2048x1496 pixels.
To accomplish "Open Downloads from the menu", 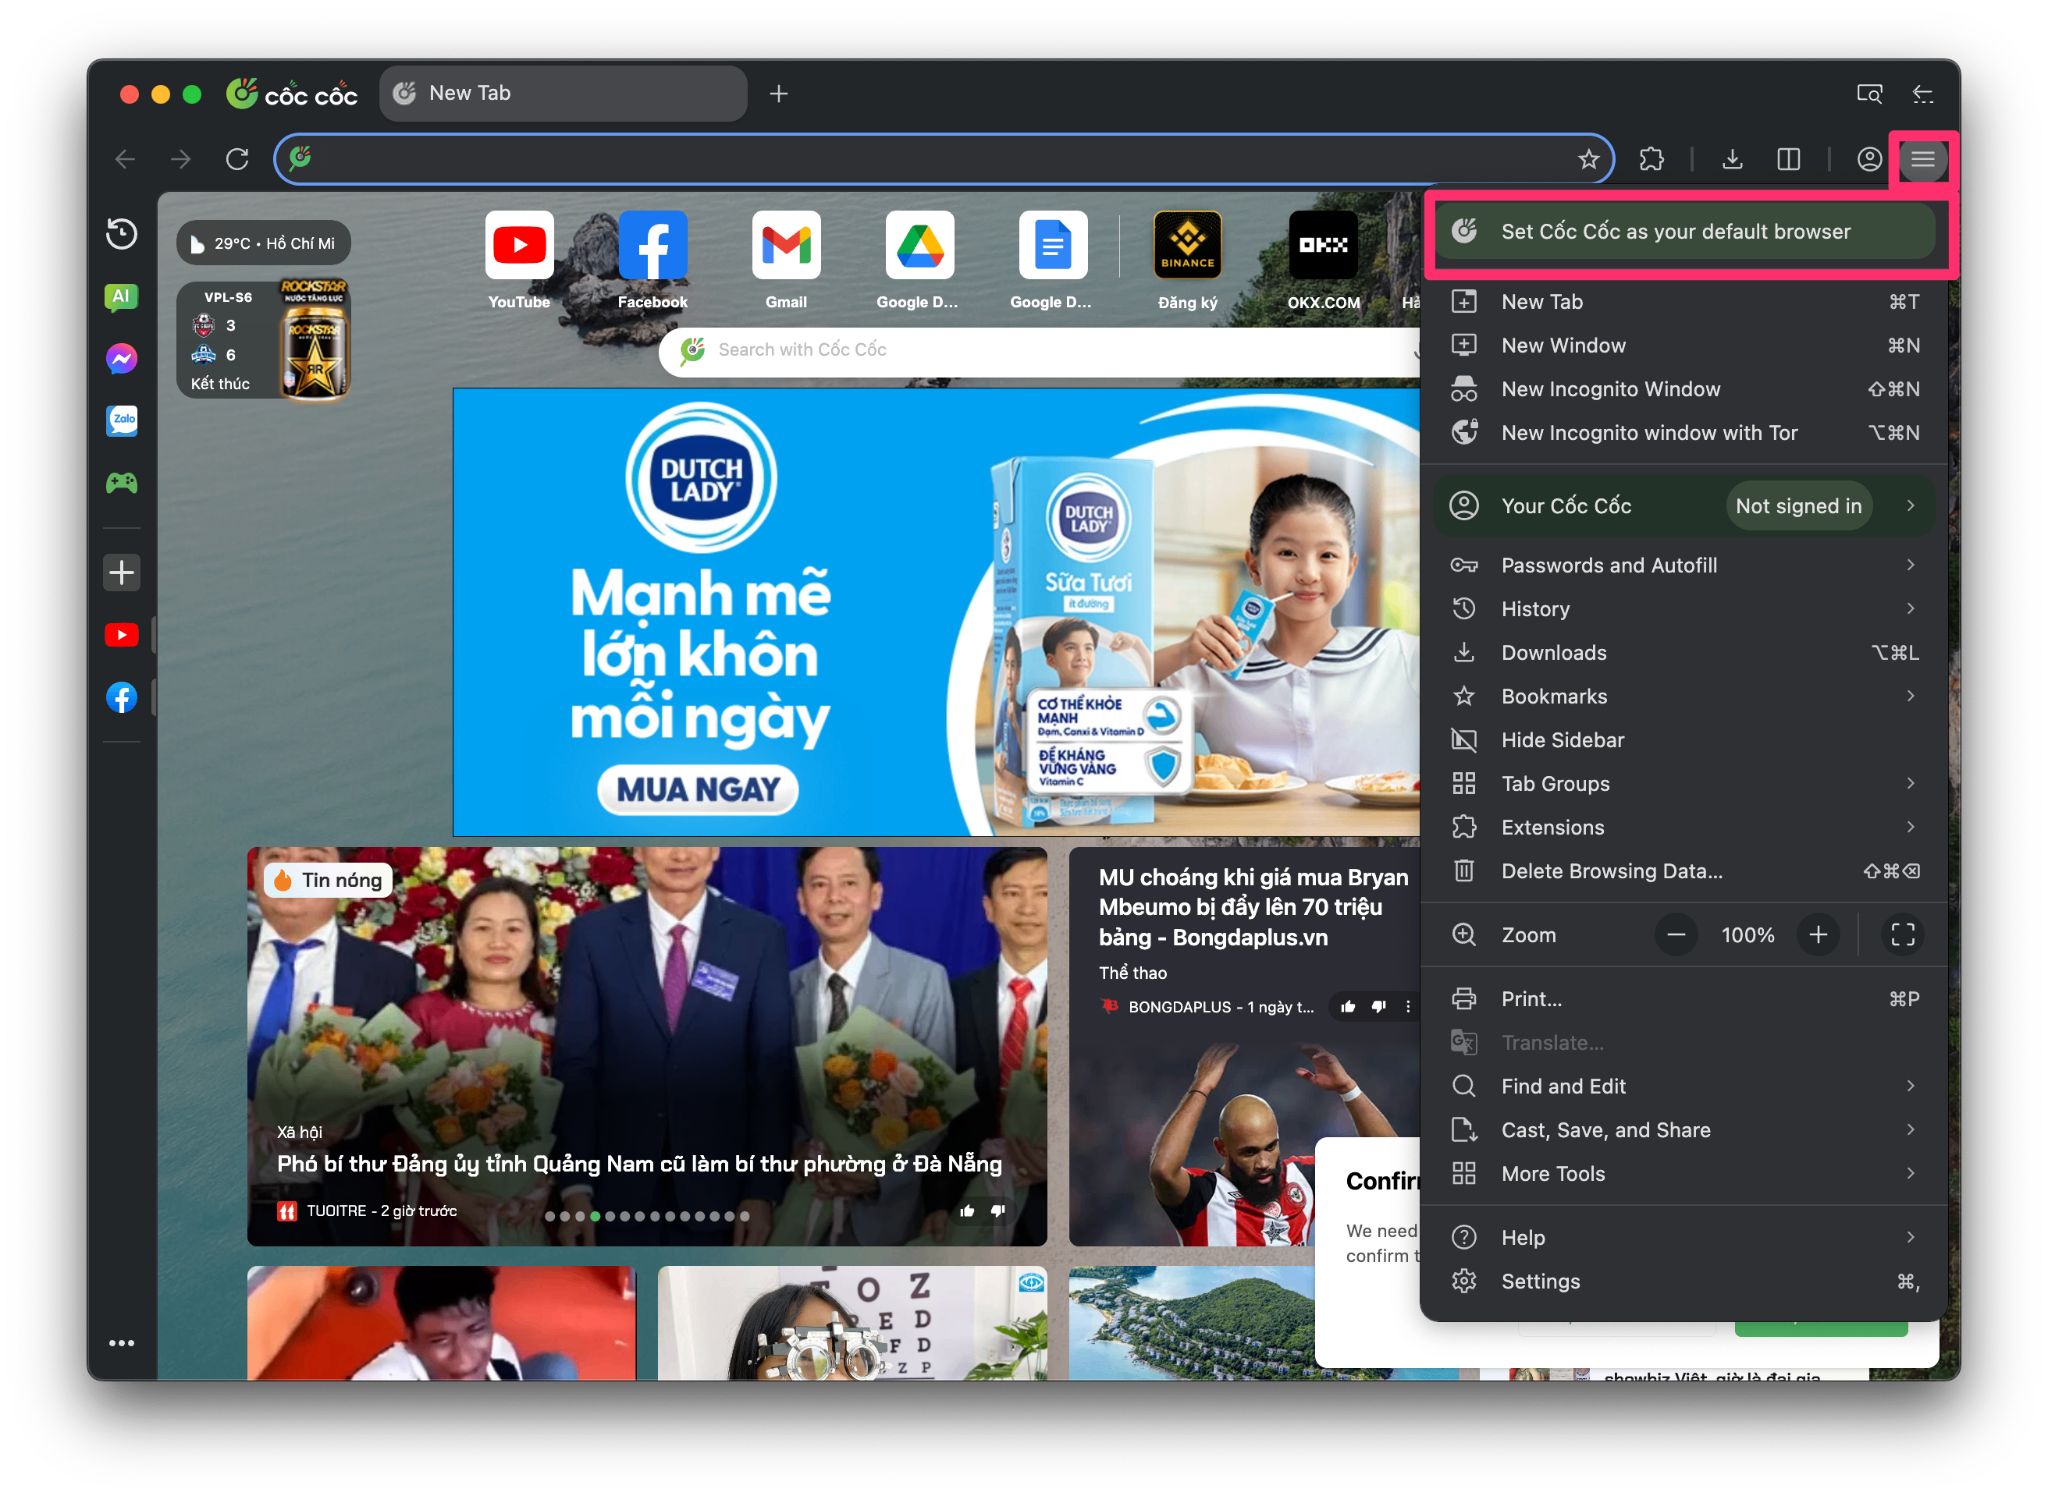I will [x=1683, y=653].
